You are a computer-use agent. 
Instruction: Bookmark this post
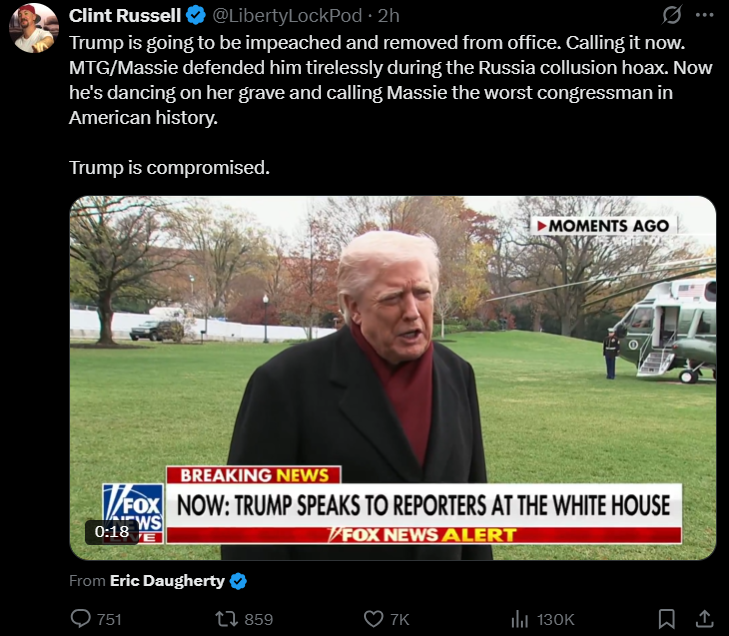pos(667,619)
